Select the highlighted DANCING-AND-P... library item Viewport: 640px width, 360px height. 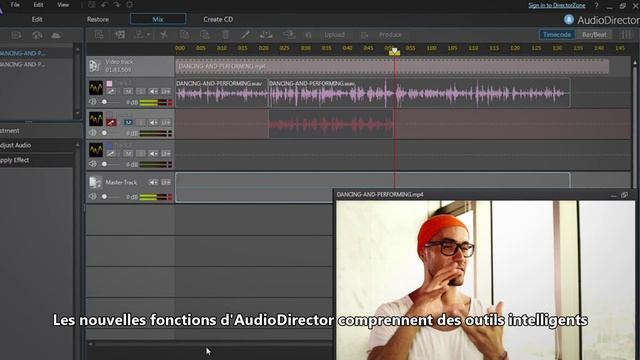(37, 53)
